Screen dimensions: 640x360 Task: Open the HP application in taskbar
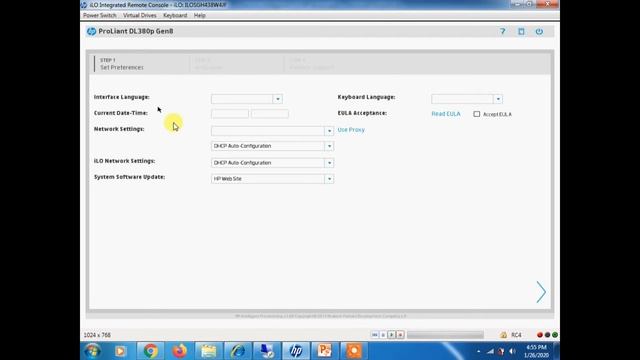296,351
